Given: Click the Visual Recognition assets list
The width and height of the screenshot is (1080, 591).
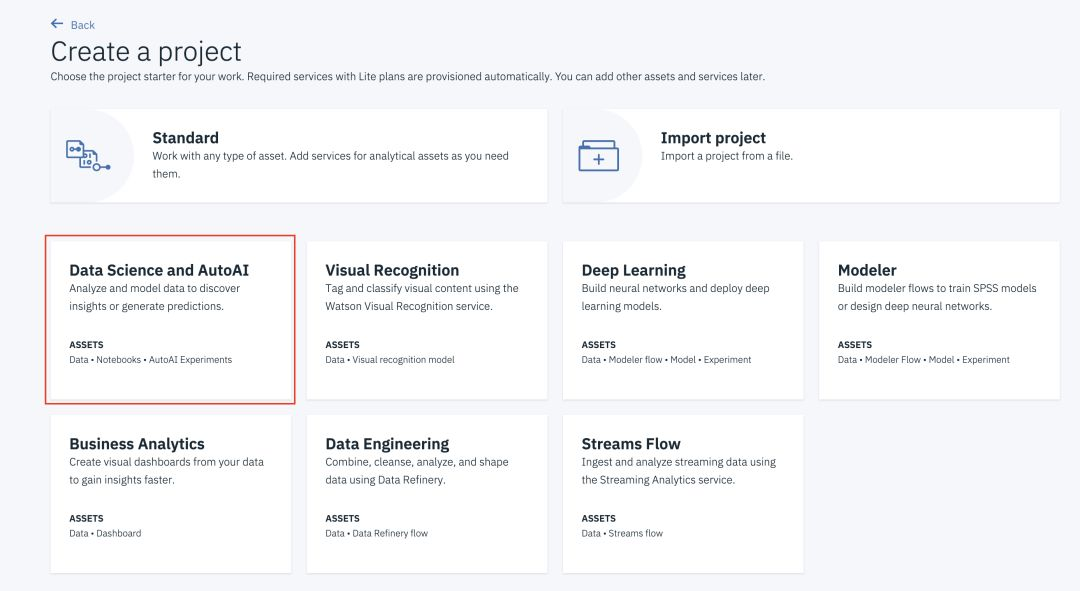Looking at the screenshot, I should click(x=390, y=360).
